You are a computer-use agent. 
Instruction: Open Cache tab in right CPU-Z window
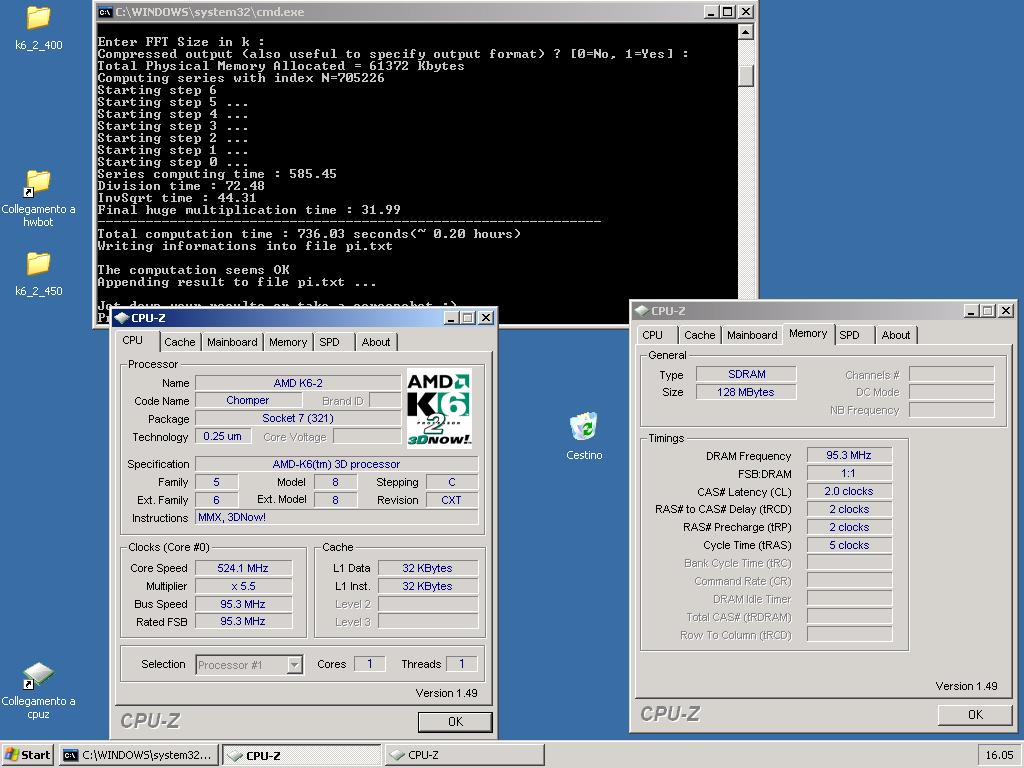tap(699, 335)
